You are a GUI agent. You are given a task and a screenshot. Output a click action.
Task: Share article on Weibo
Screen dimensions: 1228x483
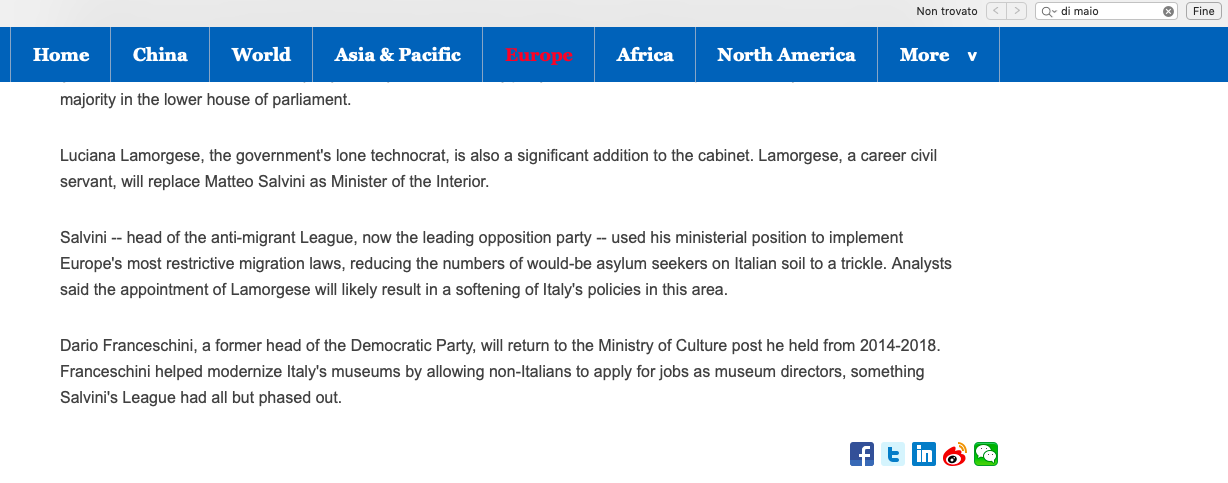(x=955, y=454)
